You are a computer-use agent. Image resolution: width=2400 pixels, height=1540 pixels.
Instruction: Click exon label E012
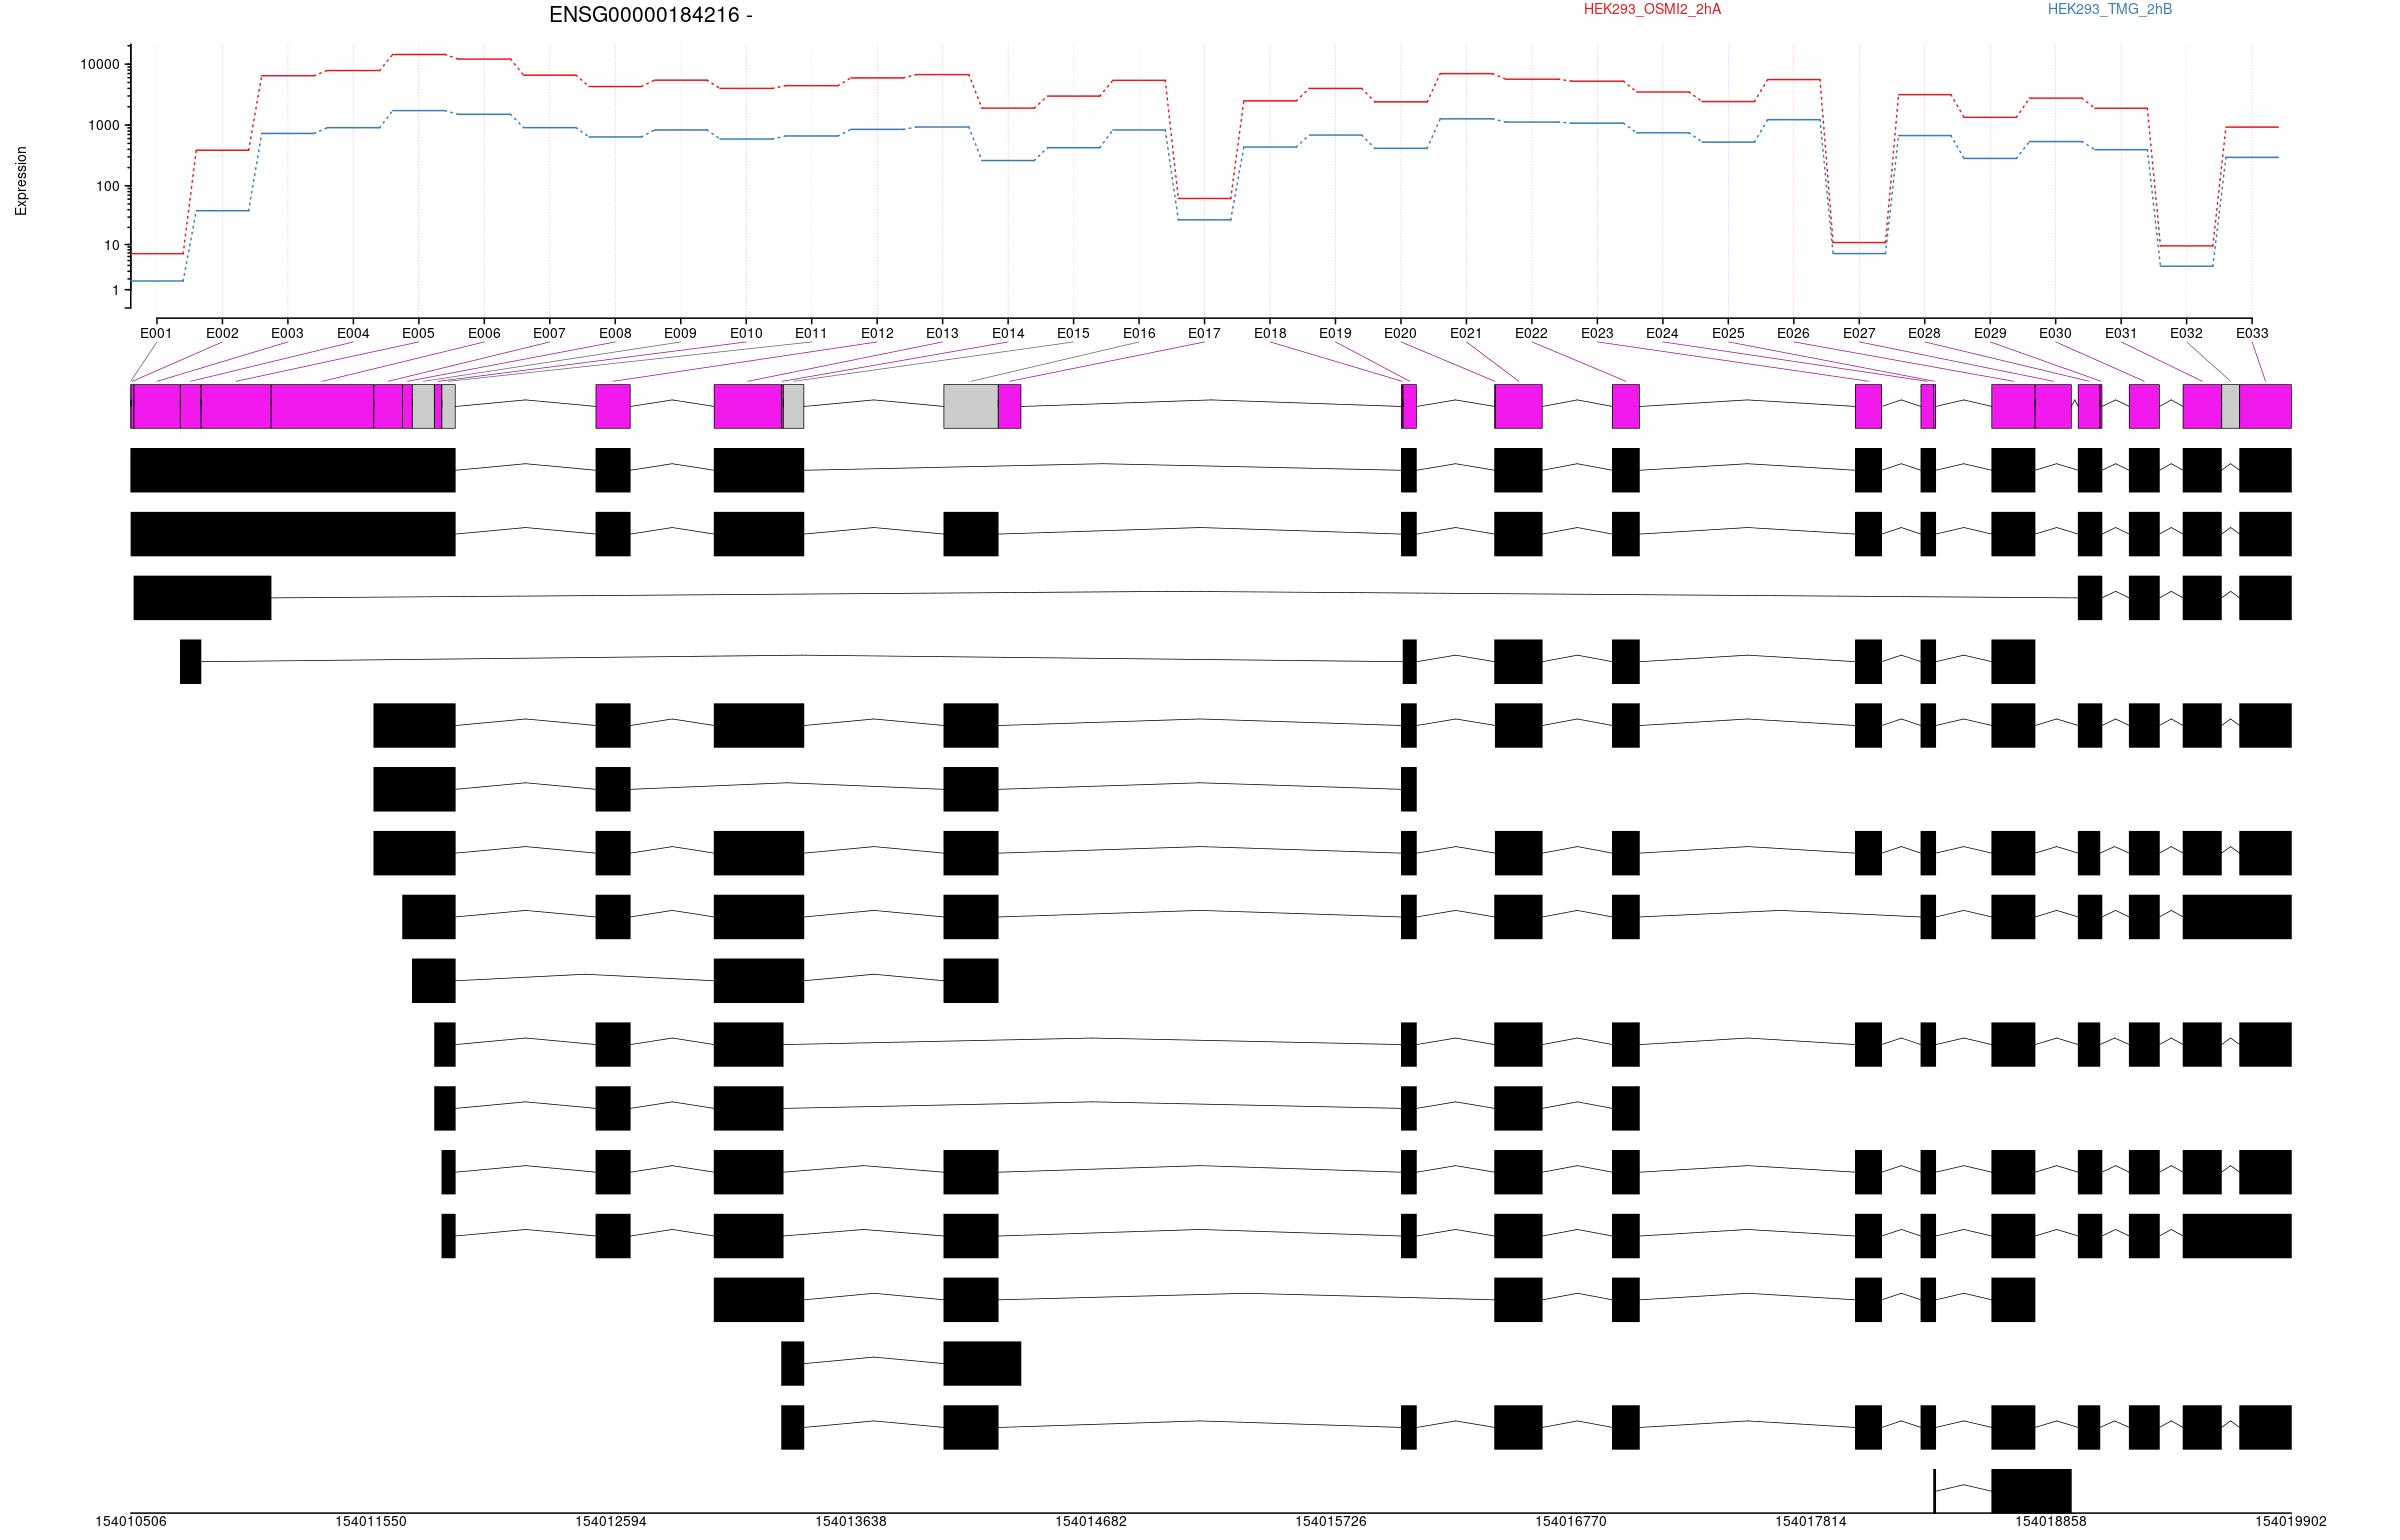(877, 333)
